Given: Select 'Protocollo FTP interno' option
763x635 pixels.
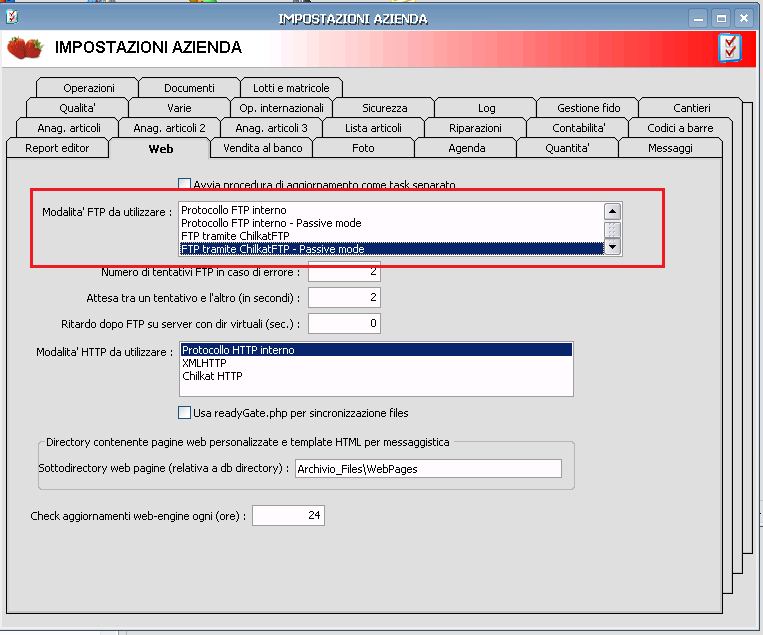Looking at the screenshot, I should coord(391,210).
